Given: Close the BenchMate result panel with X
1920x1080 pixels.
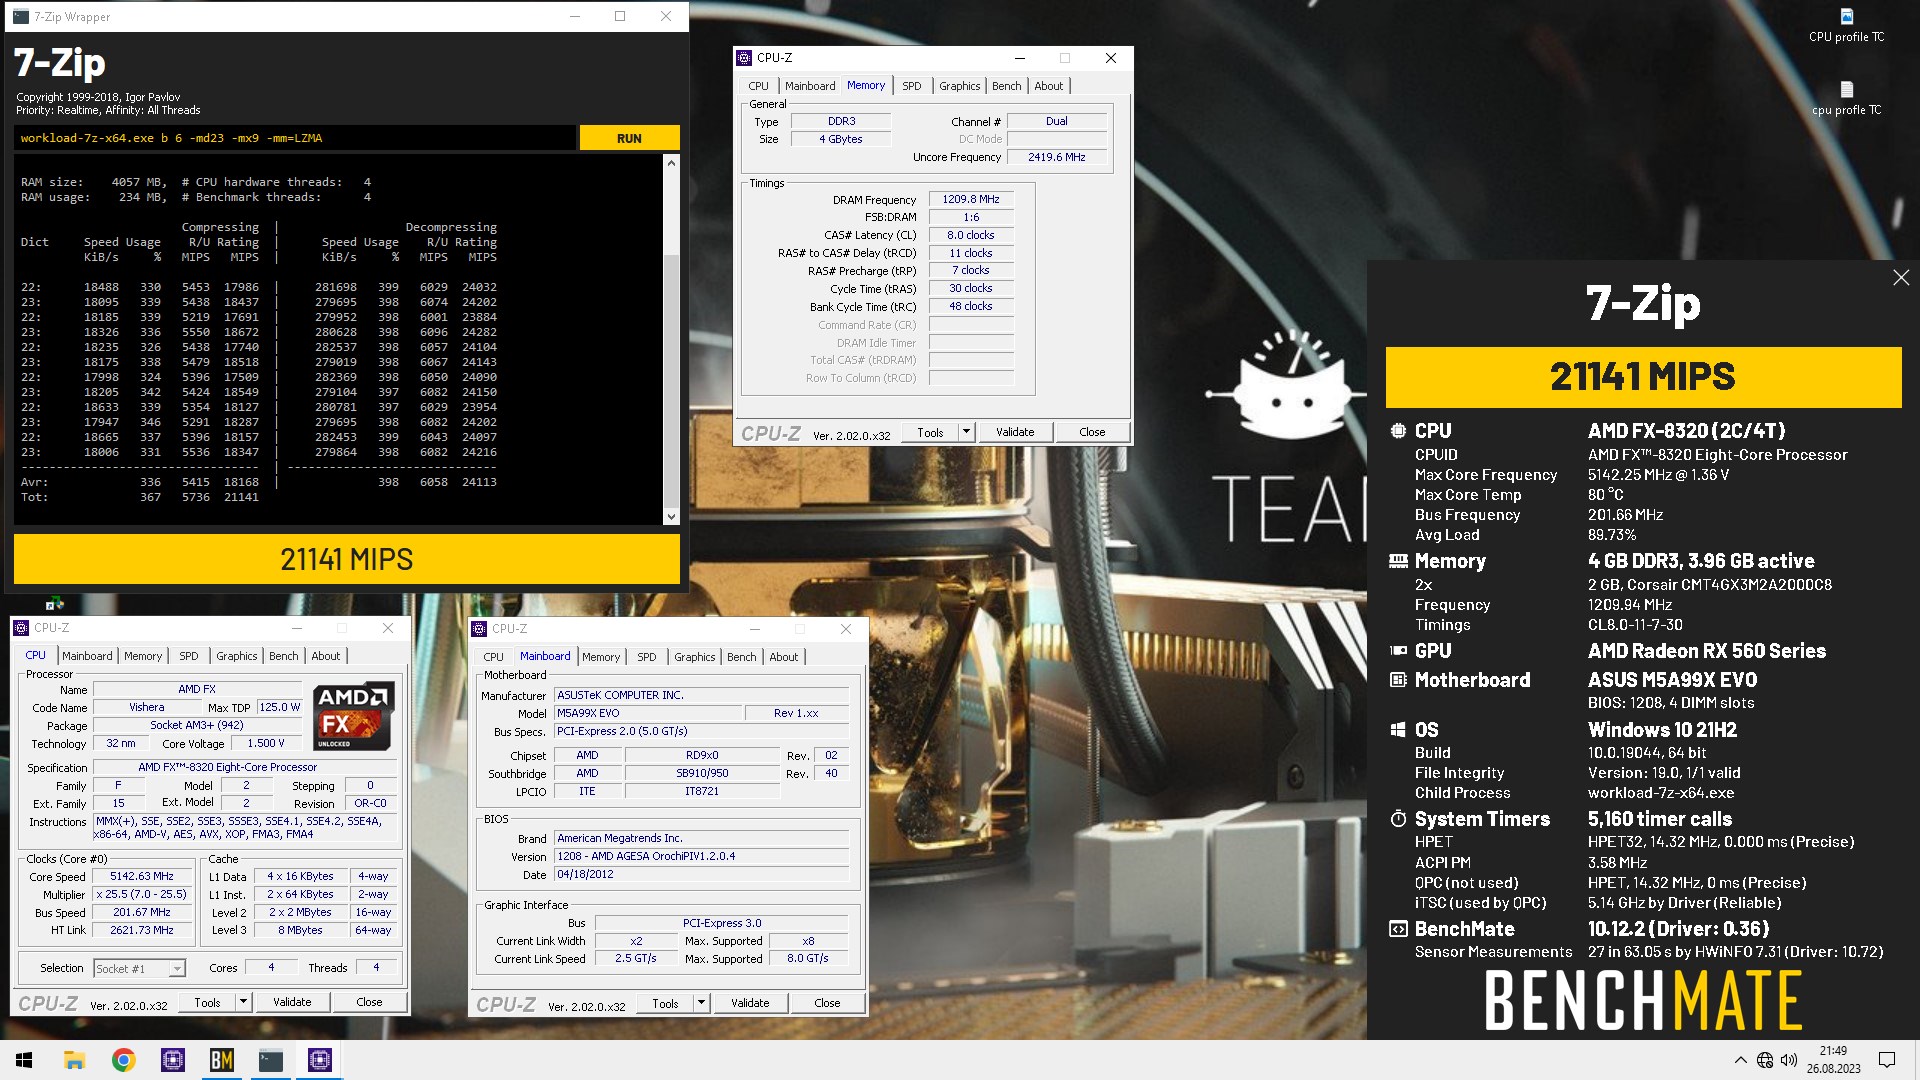Looking at the screenshot, I should coord(1901,278).
